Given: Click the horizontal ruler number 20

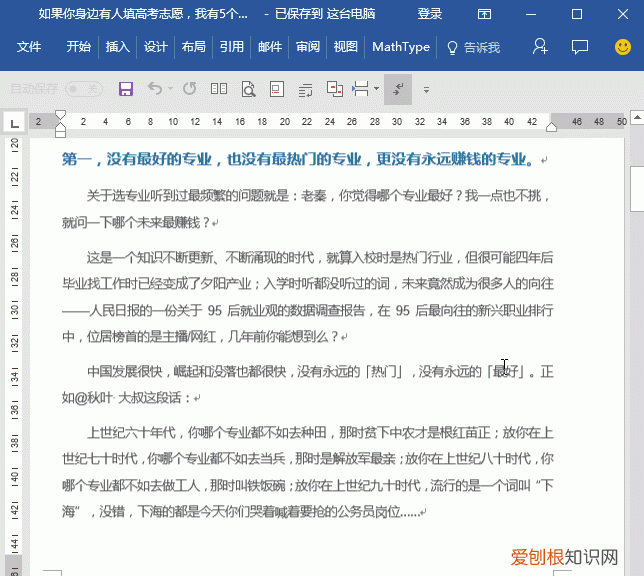Looking at the screenshot, I should click(285, 122).
